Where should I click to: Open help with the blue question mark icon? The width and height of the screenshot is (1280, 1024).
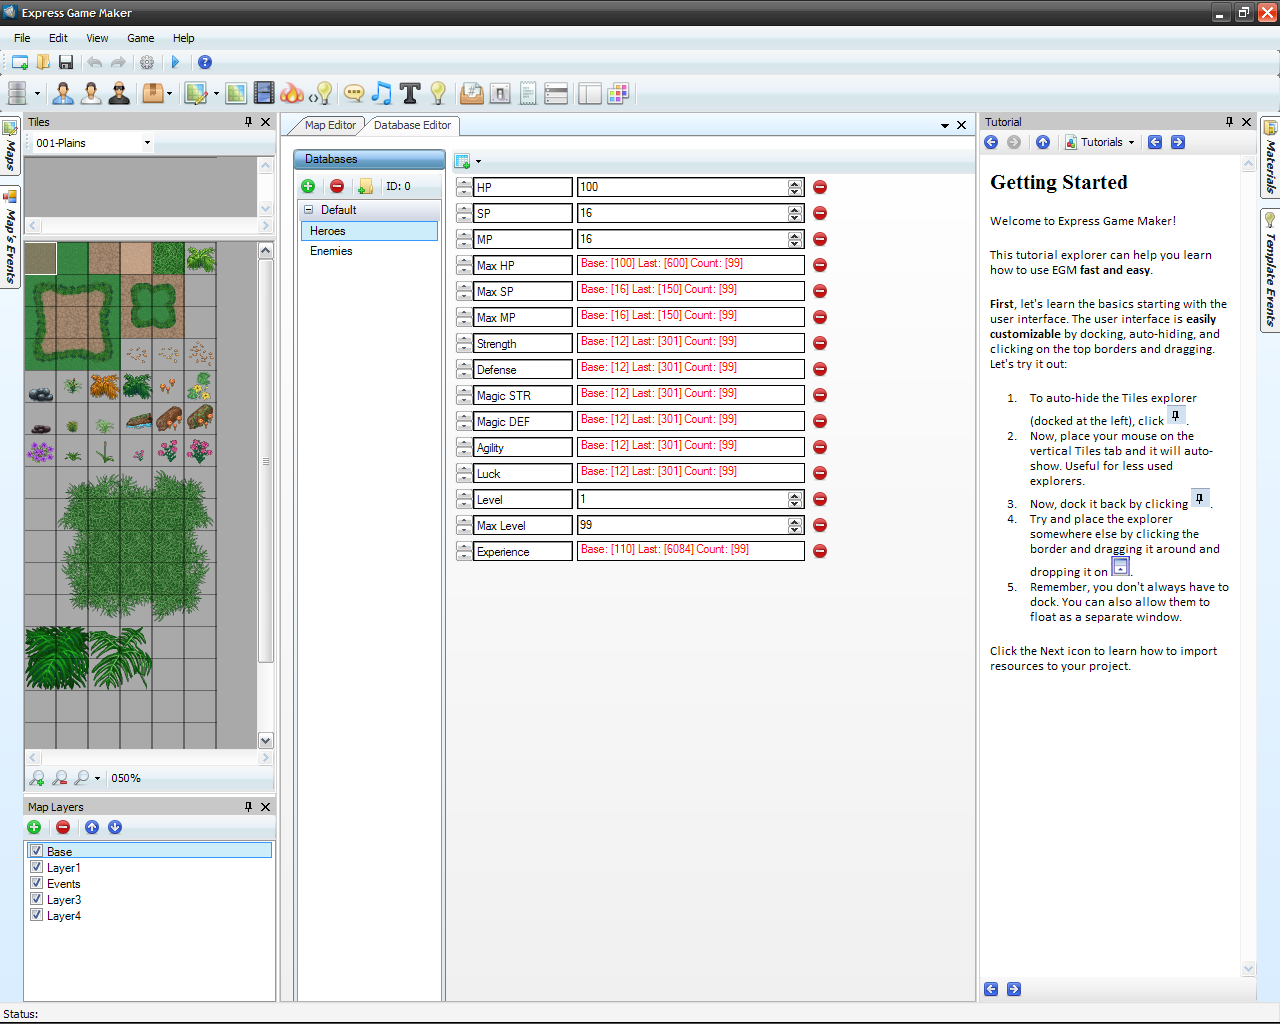pos(205,62)
